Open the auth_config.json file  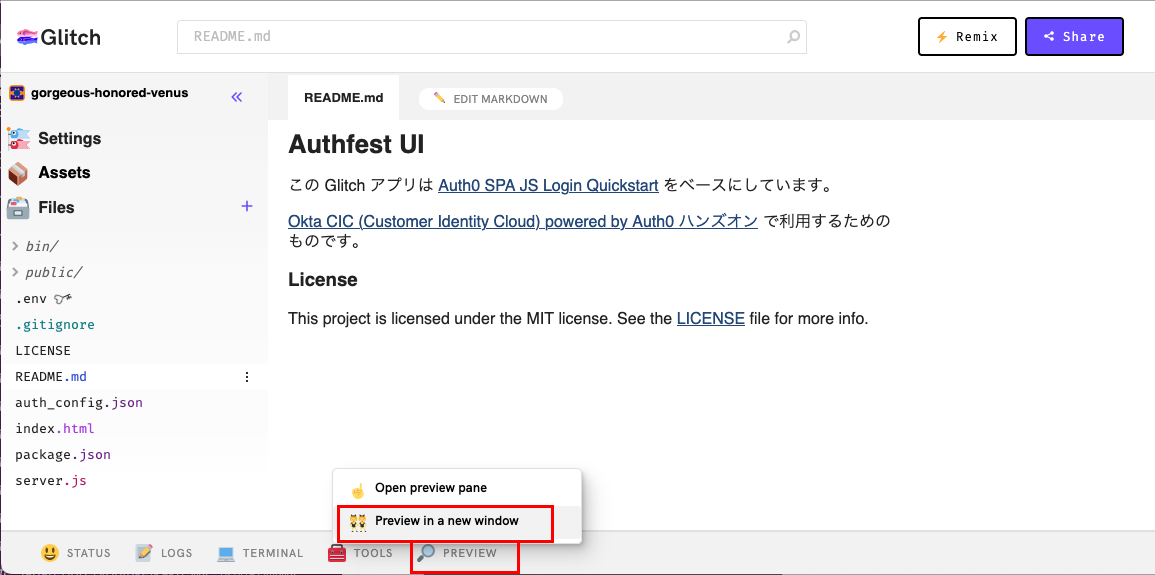pyautogui.click(x=79, y=403)
